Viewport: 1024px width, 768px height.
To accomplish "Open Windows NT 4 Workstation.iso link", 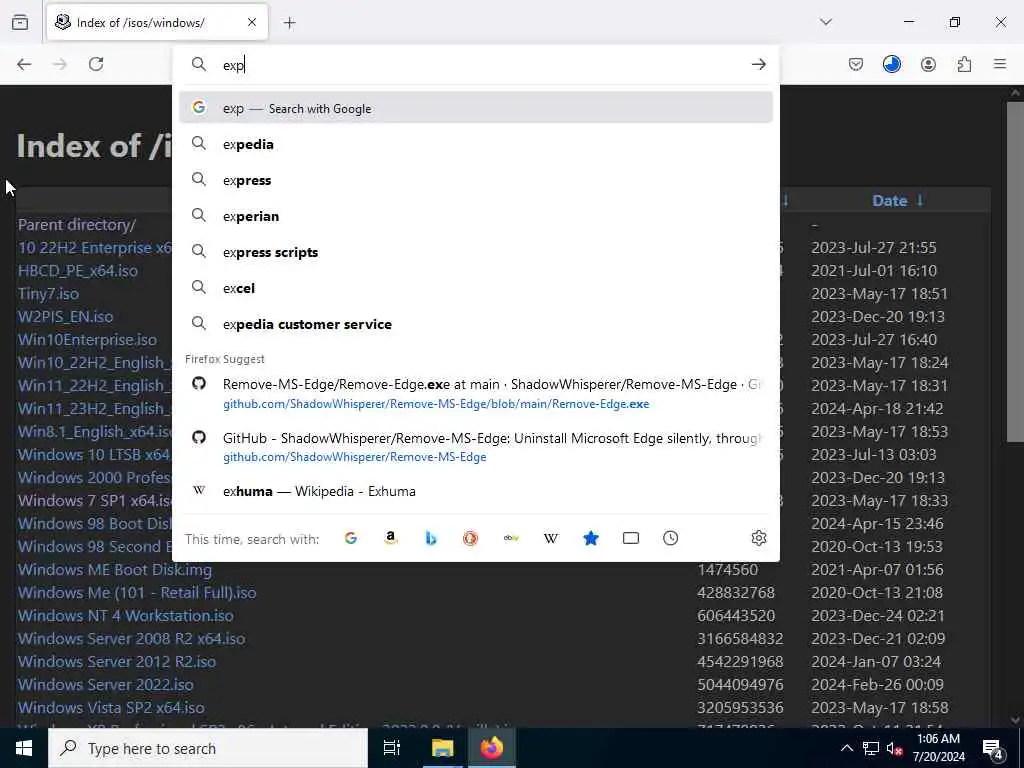I will (125, 615).
